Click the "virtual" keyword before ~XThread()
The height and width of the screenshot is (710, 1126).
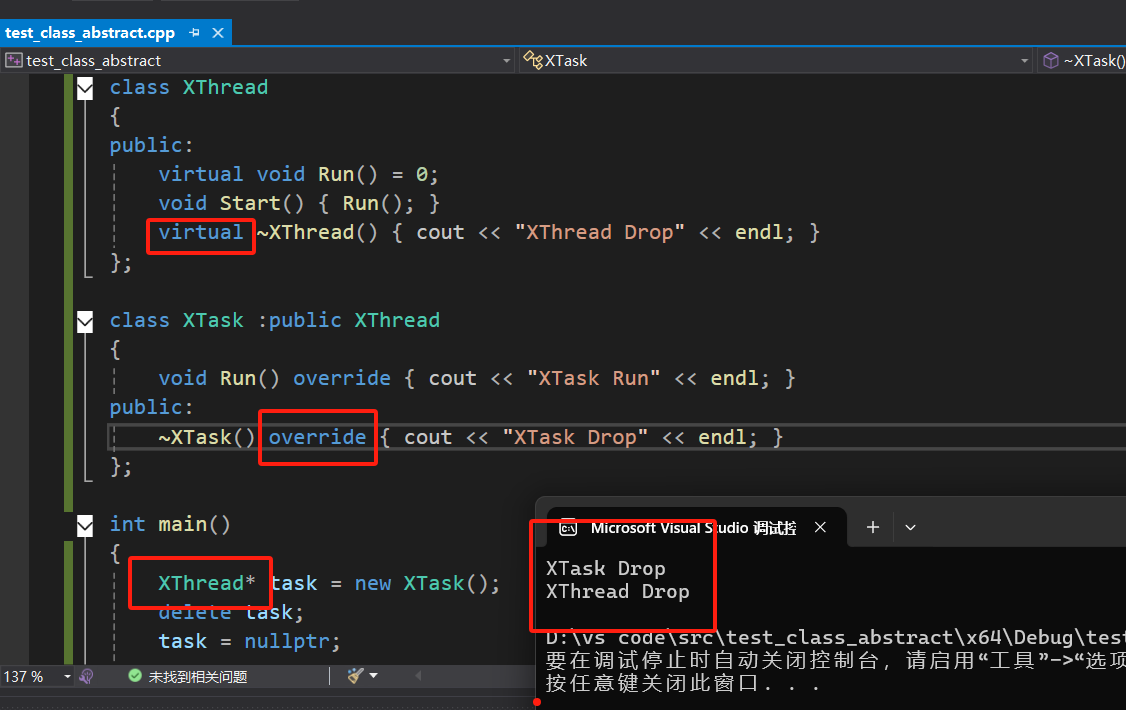tap(200, 233)
